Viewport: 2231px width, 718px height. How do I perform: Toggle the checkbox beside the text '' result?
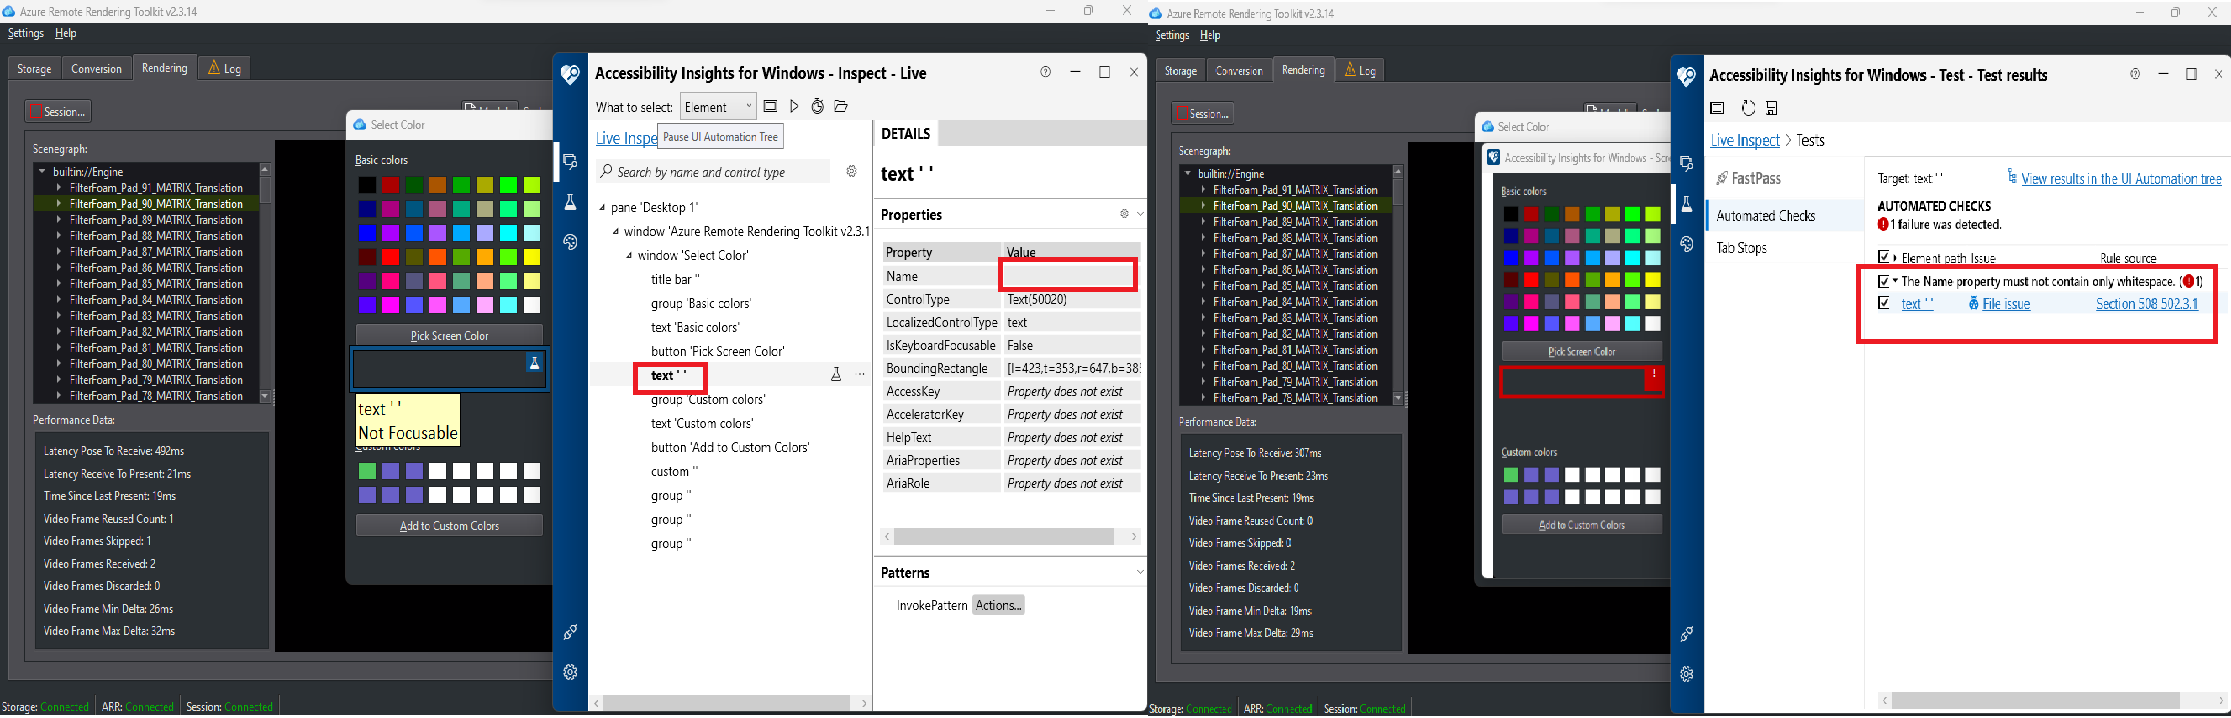[1884, 303]
